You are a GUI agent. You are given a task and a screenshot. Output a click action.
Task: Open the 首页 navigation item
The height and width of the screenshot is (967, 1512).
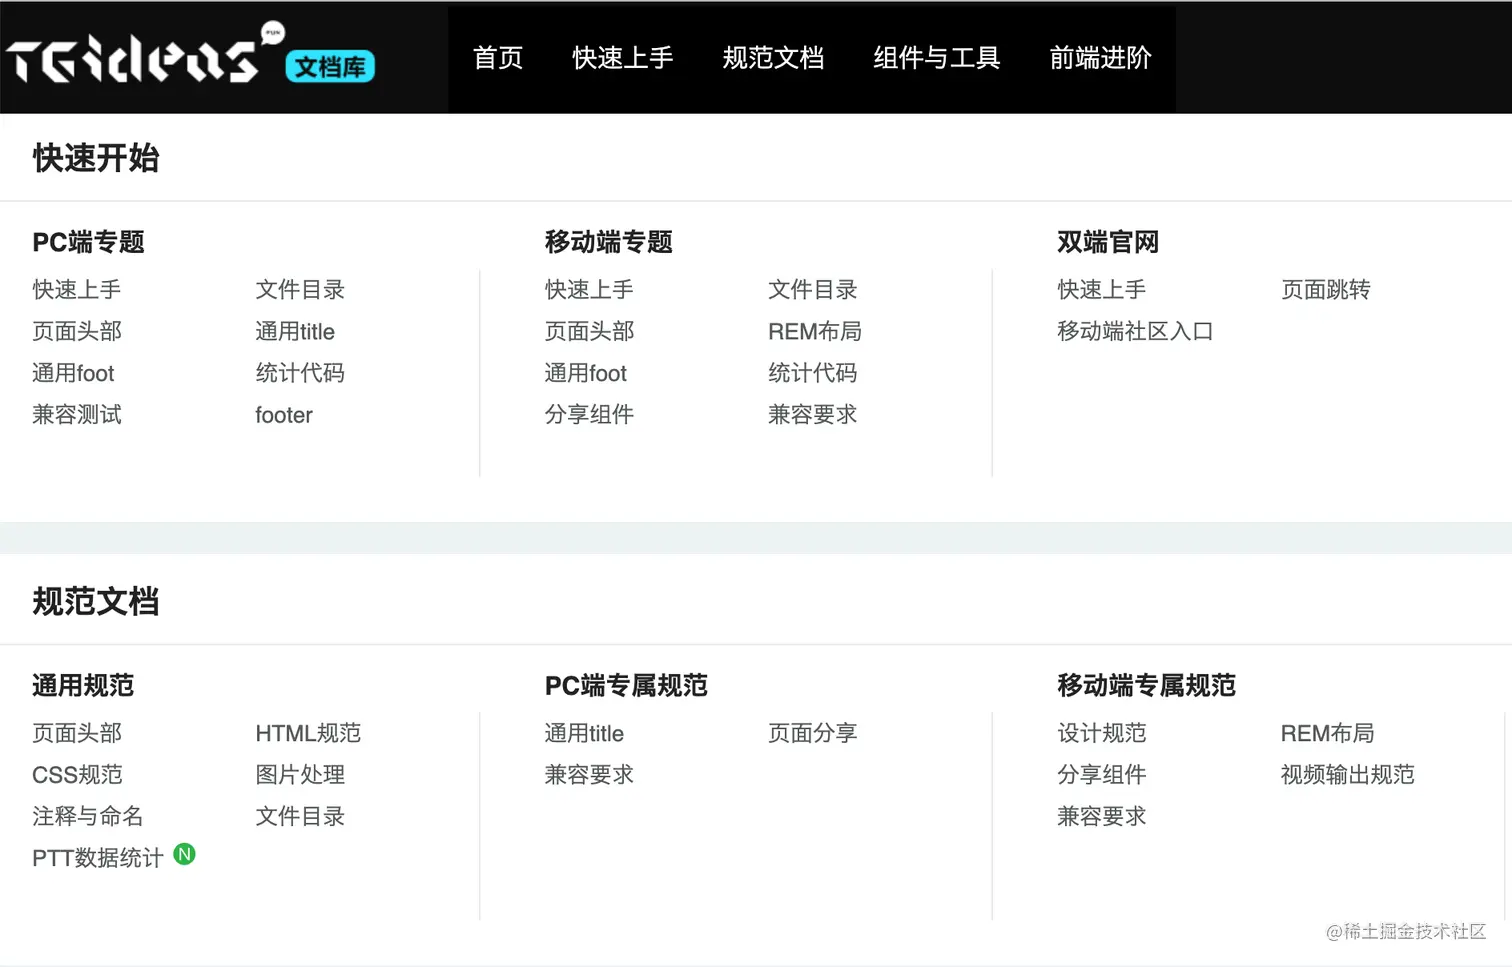point(498,58)
